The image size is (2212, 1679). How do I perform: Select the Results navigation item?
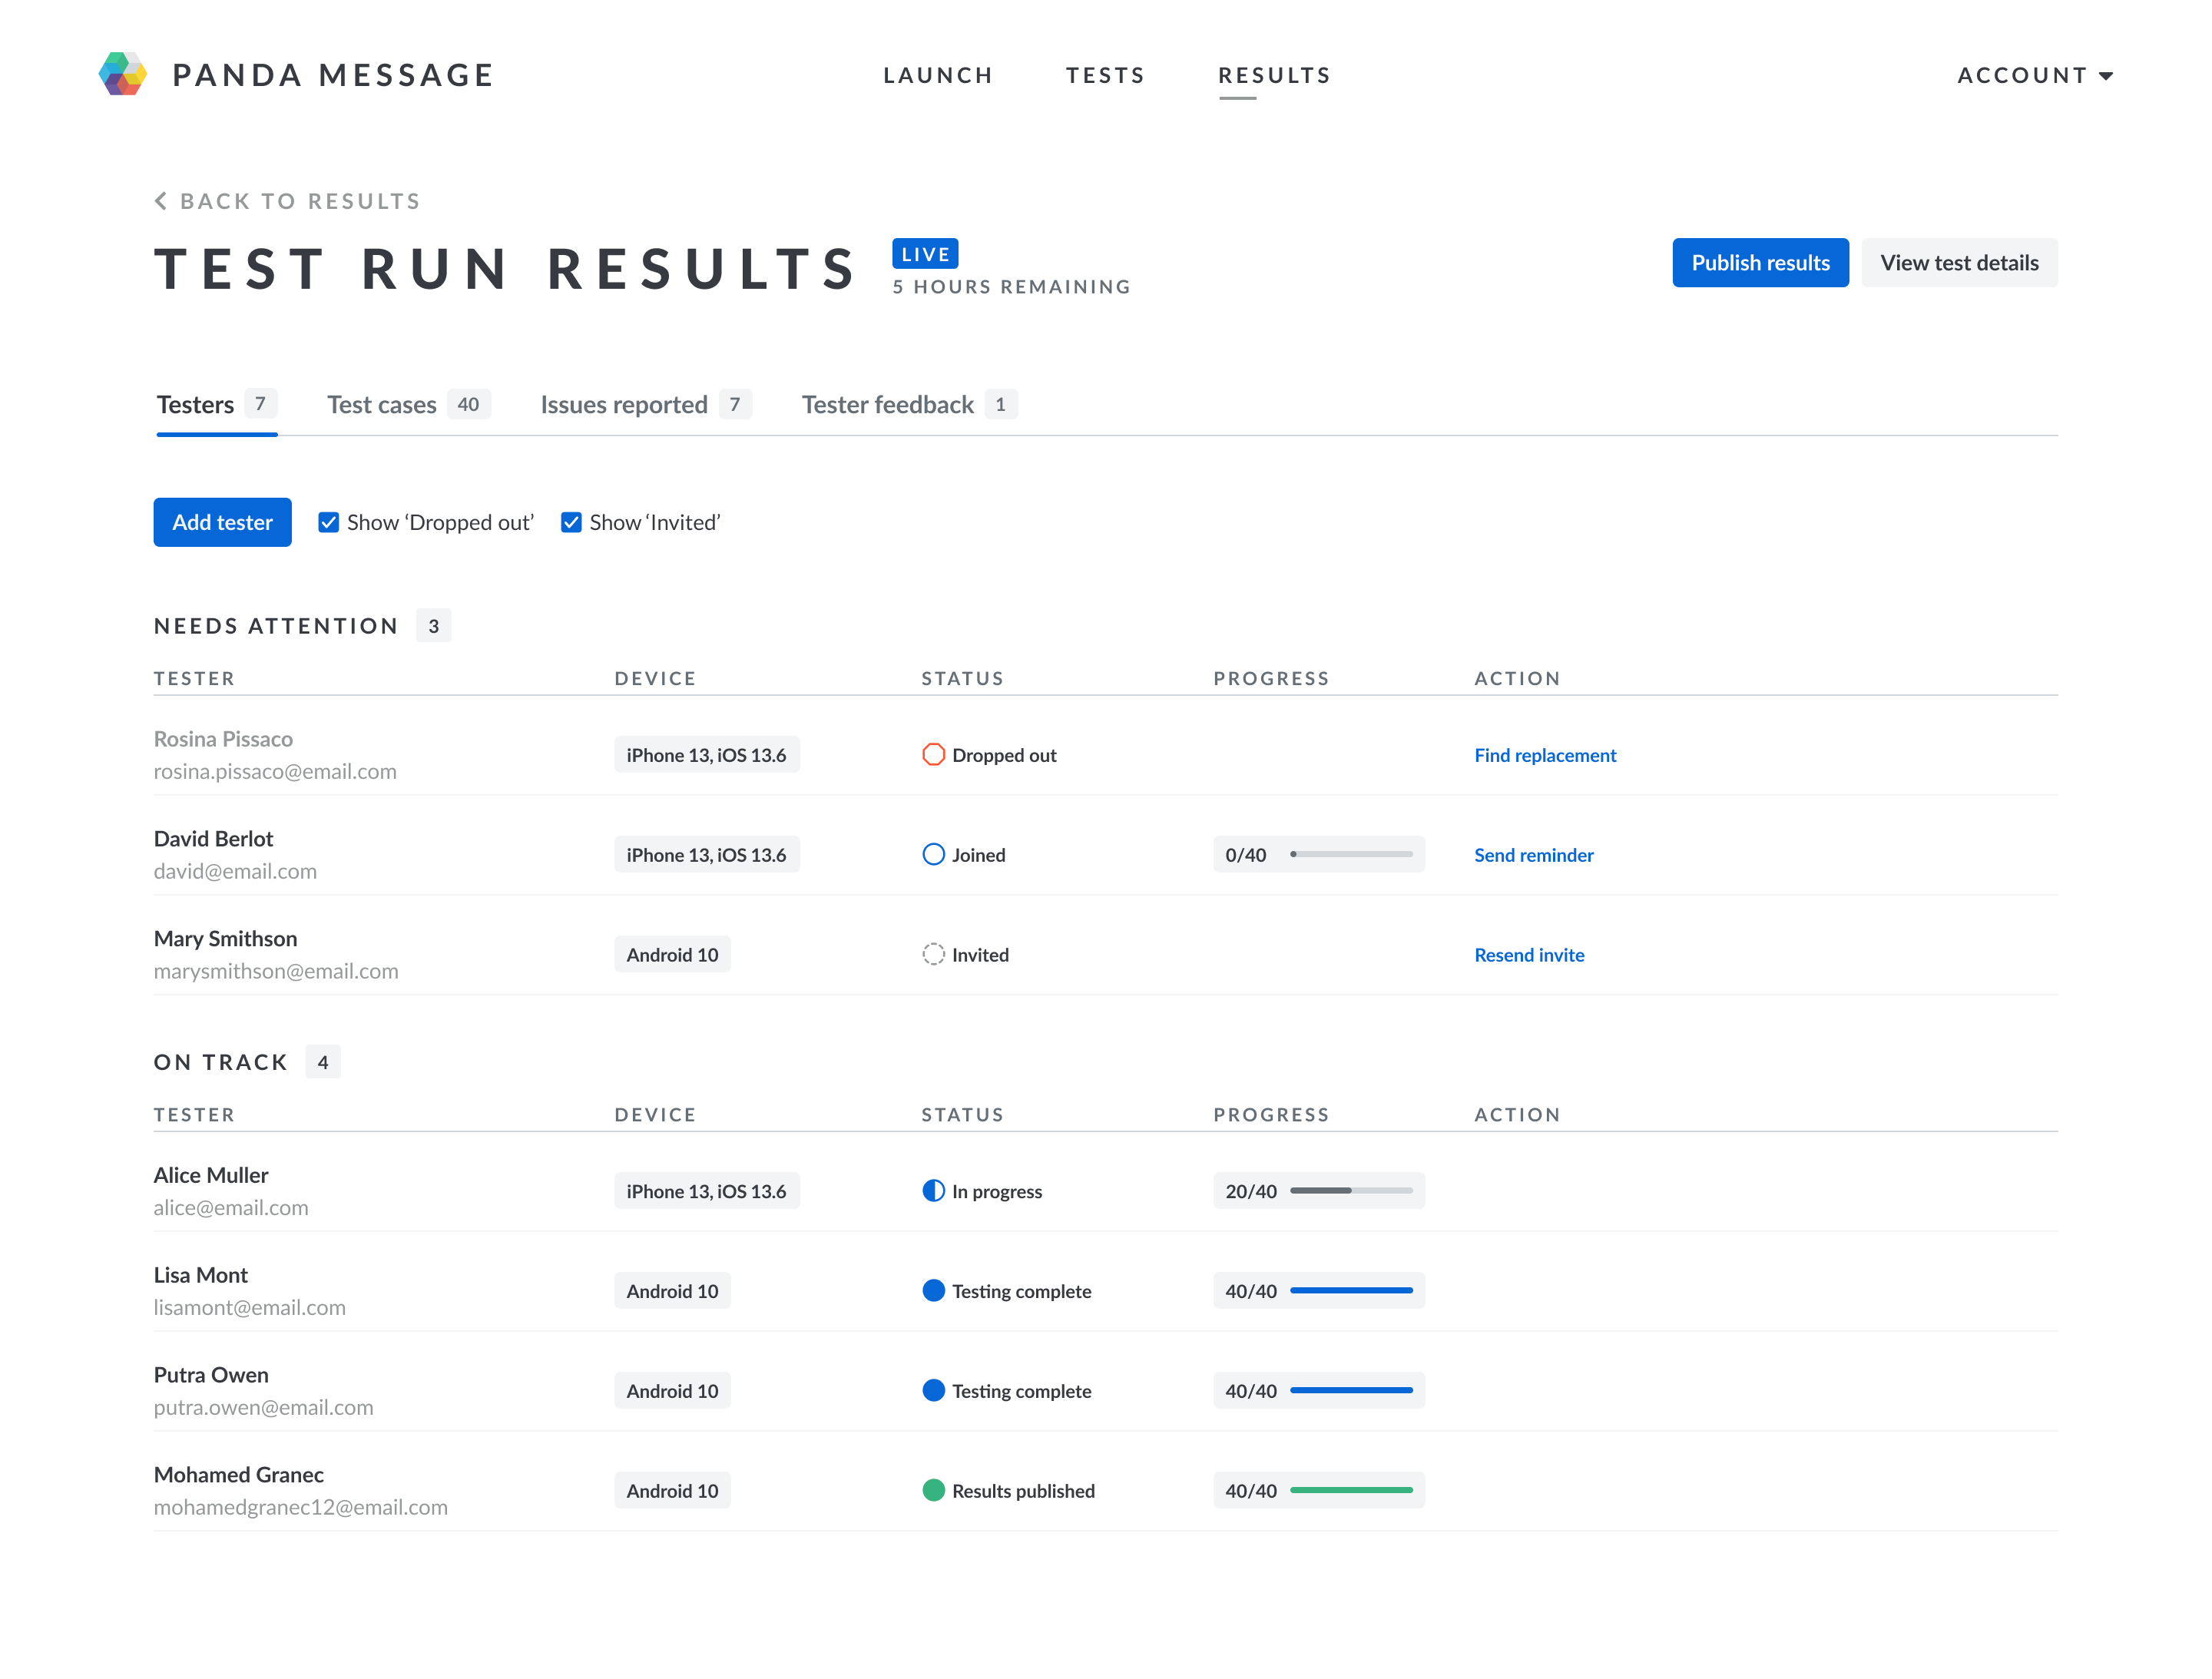pyautogui.click(x=1274, y=75)
